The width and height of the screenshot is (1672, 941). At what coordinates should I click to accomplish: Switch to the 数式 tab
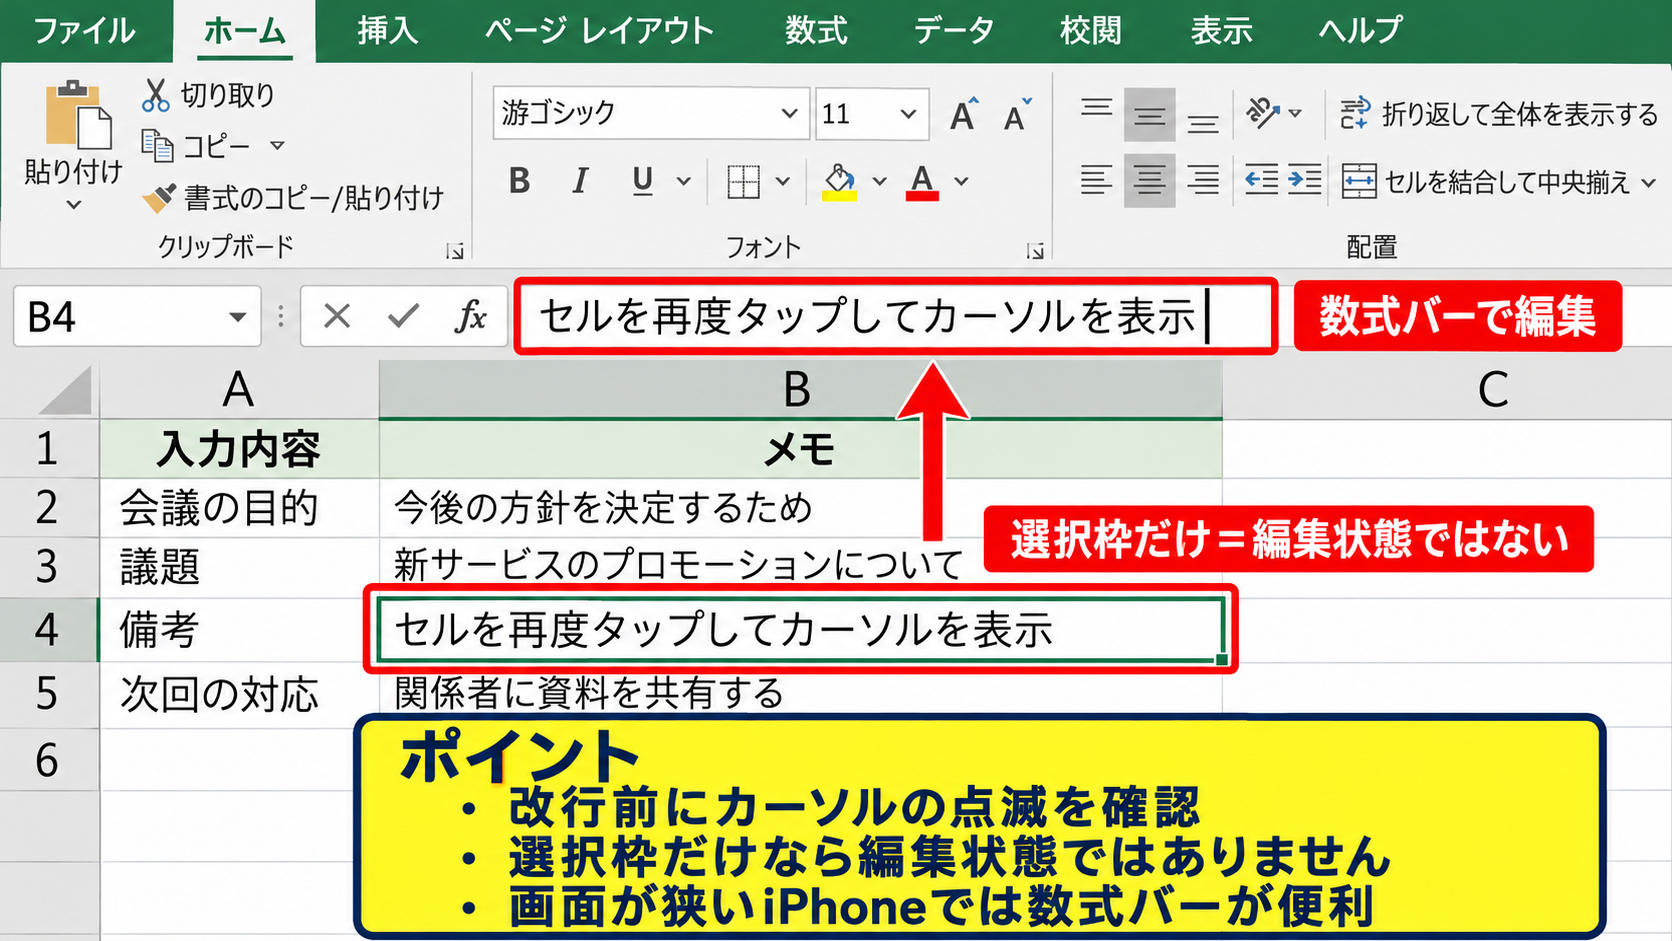(x=816, y=31)
